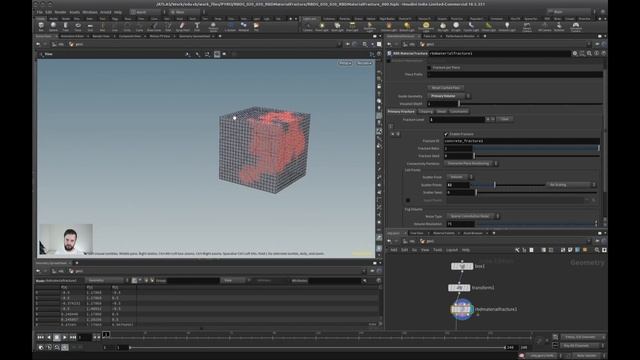Viewport: 640px width, 360px height.
Task: Select the Platonic Solids shelf tool
Action: [213, 27]
